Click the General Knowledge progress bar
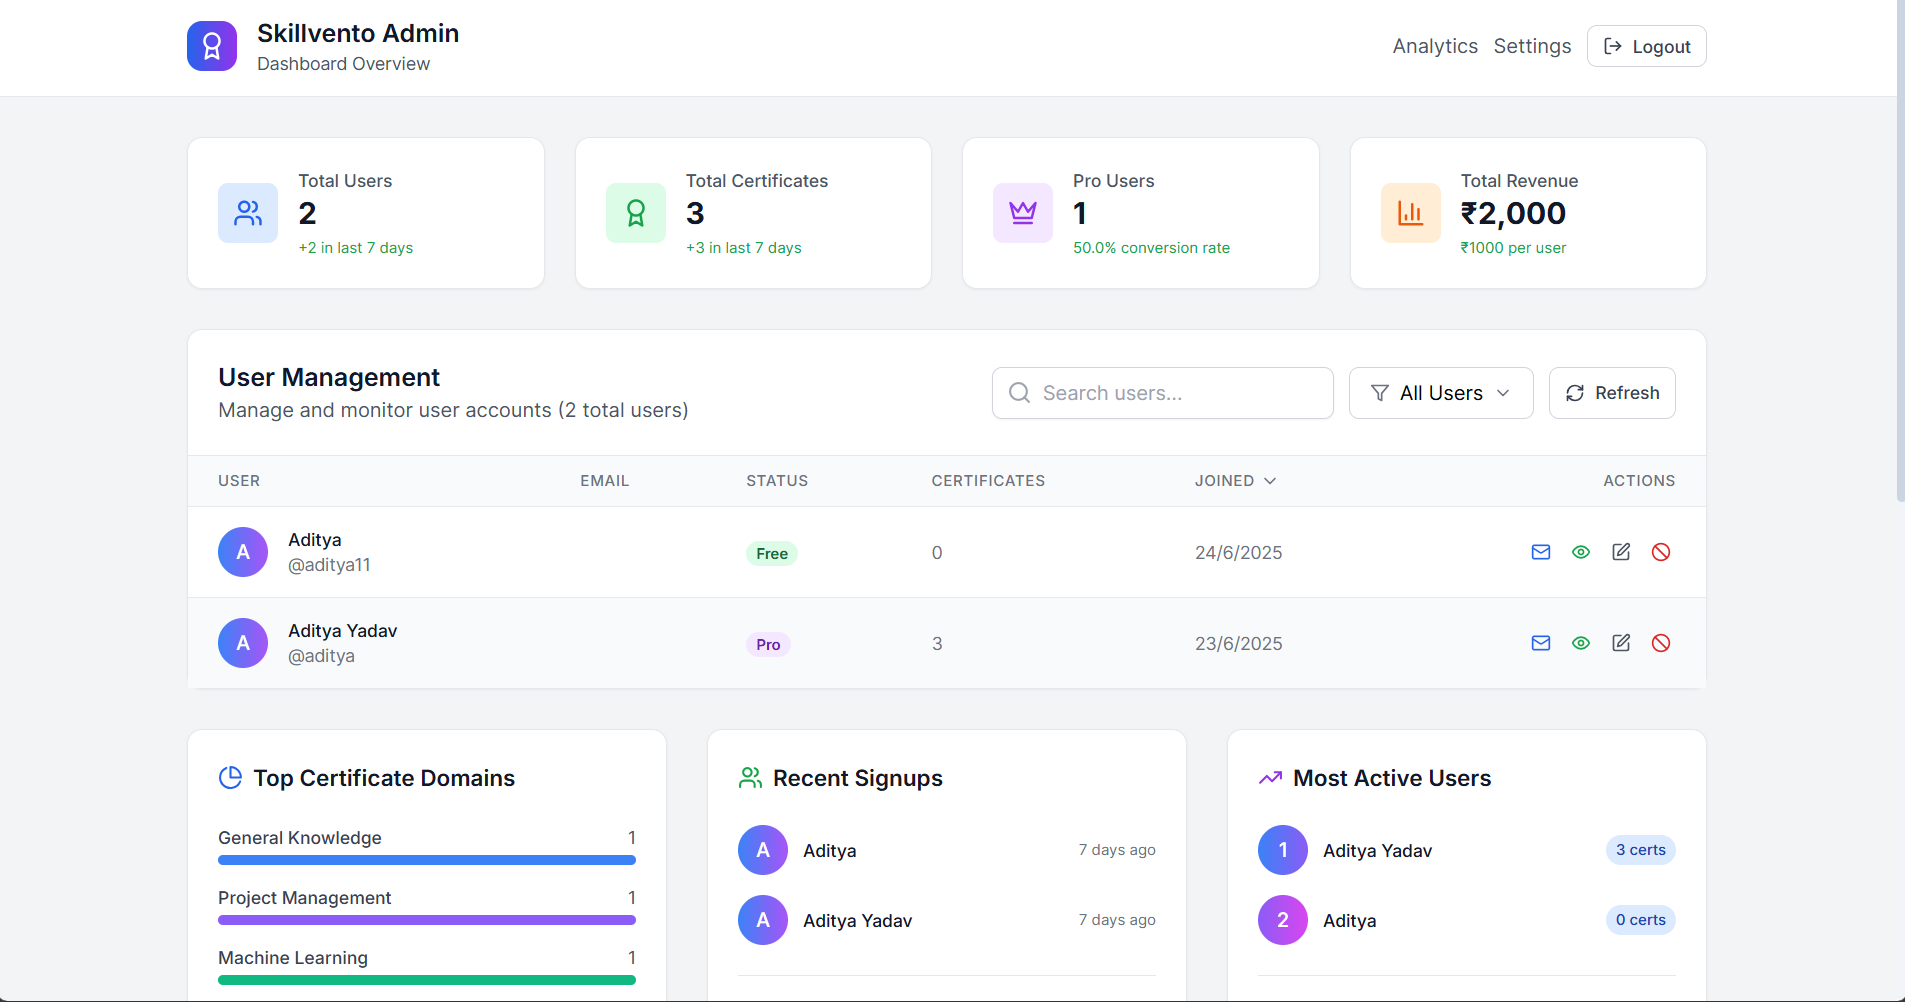Image resolution: width=1905 pixels, height=1002 pixels. coord(427,860)
